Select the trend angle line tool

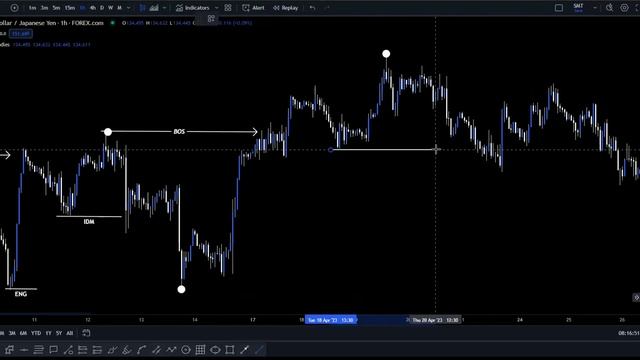pos(68,350)
